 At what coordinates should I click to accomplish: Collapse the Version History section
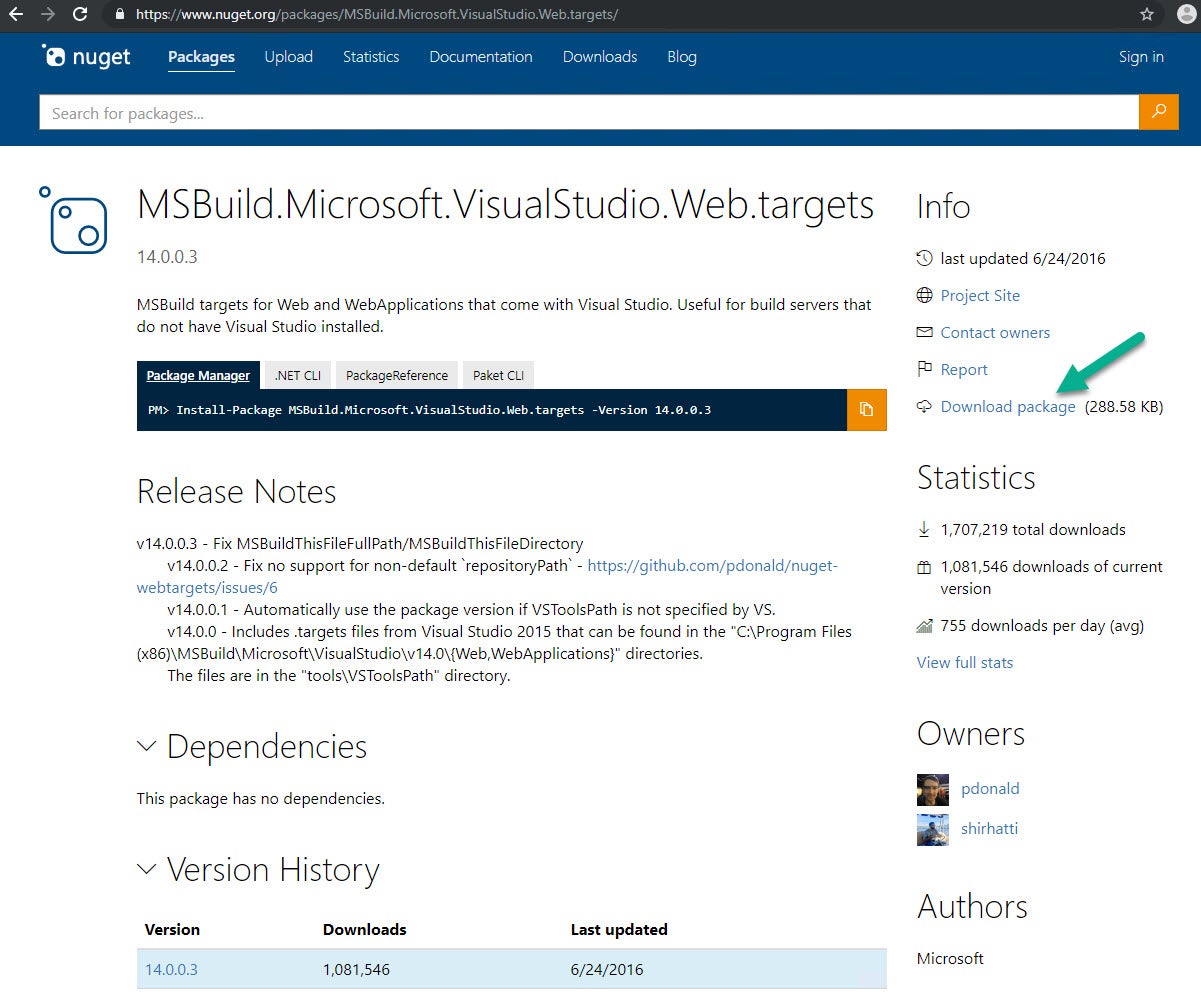click(146, 870)
